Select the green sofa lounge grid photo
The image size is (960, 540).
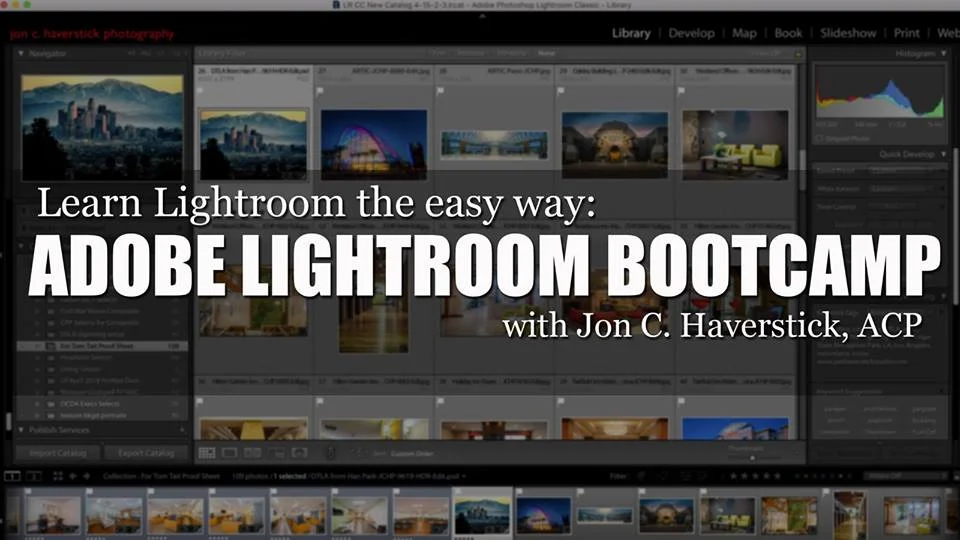coord(735,144)
